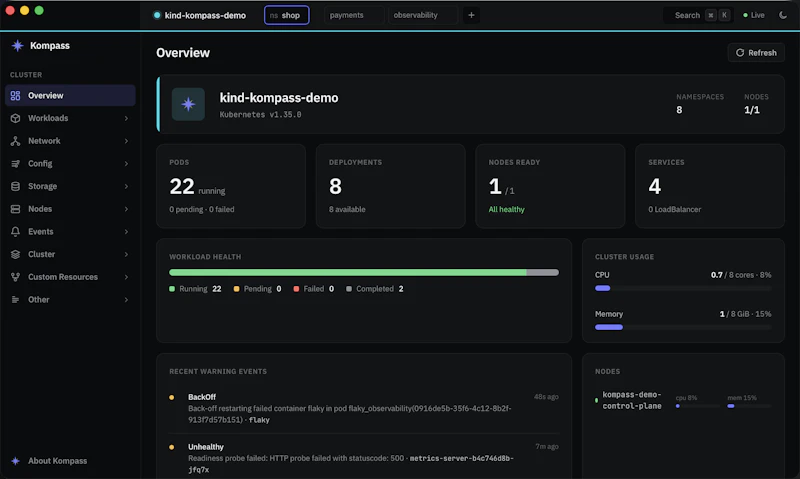Click the Namespaces count 8
Screen dimensions: 800x479
point(679,110)
